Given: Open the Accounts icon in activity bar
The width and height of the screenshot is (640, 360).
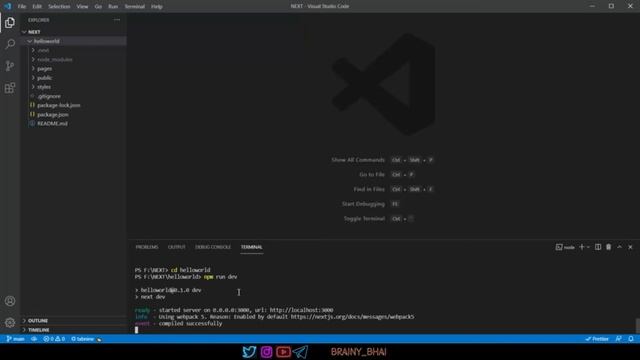Looking at the screenshot, I should pyautogui.click(x=10, y=301).
